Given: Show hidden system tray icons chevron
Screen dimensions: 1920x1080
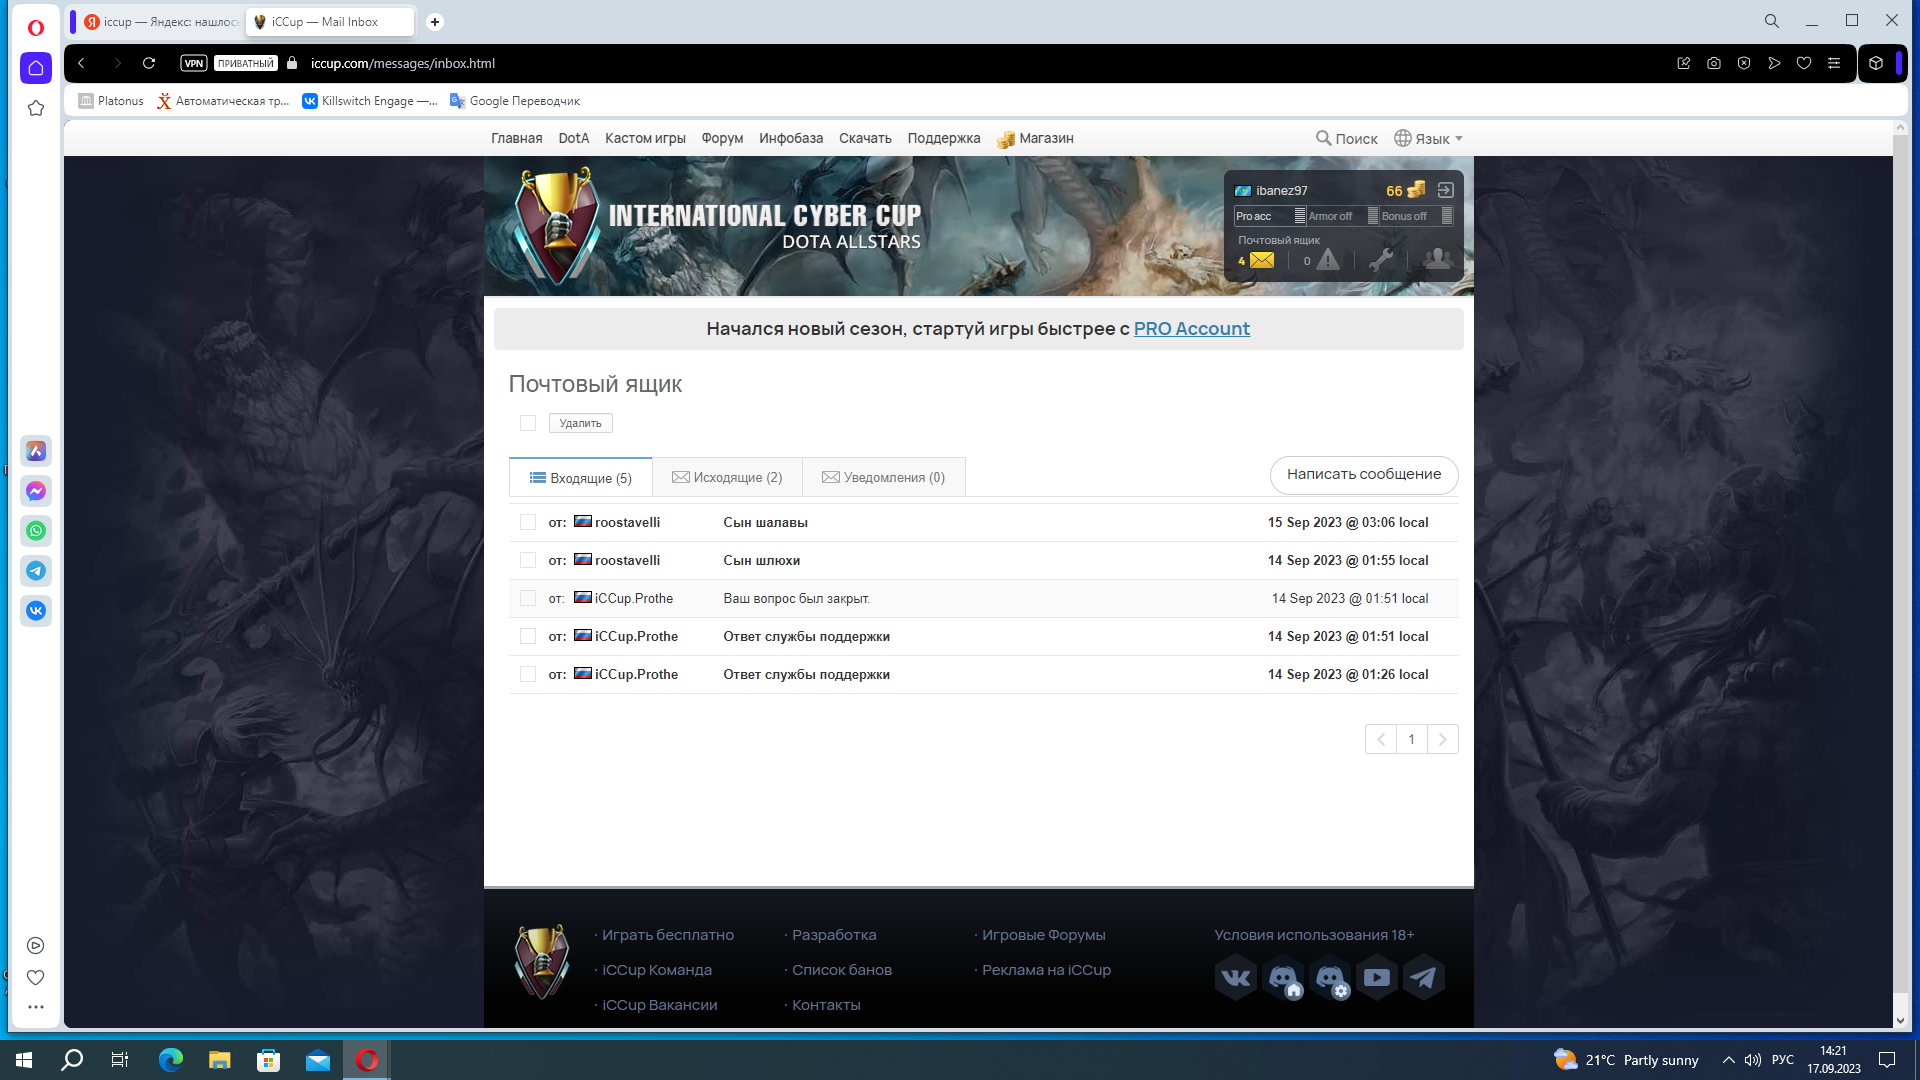Looking at the screenshot, I should (1728, 1060).
